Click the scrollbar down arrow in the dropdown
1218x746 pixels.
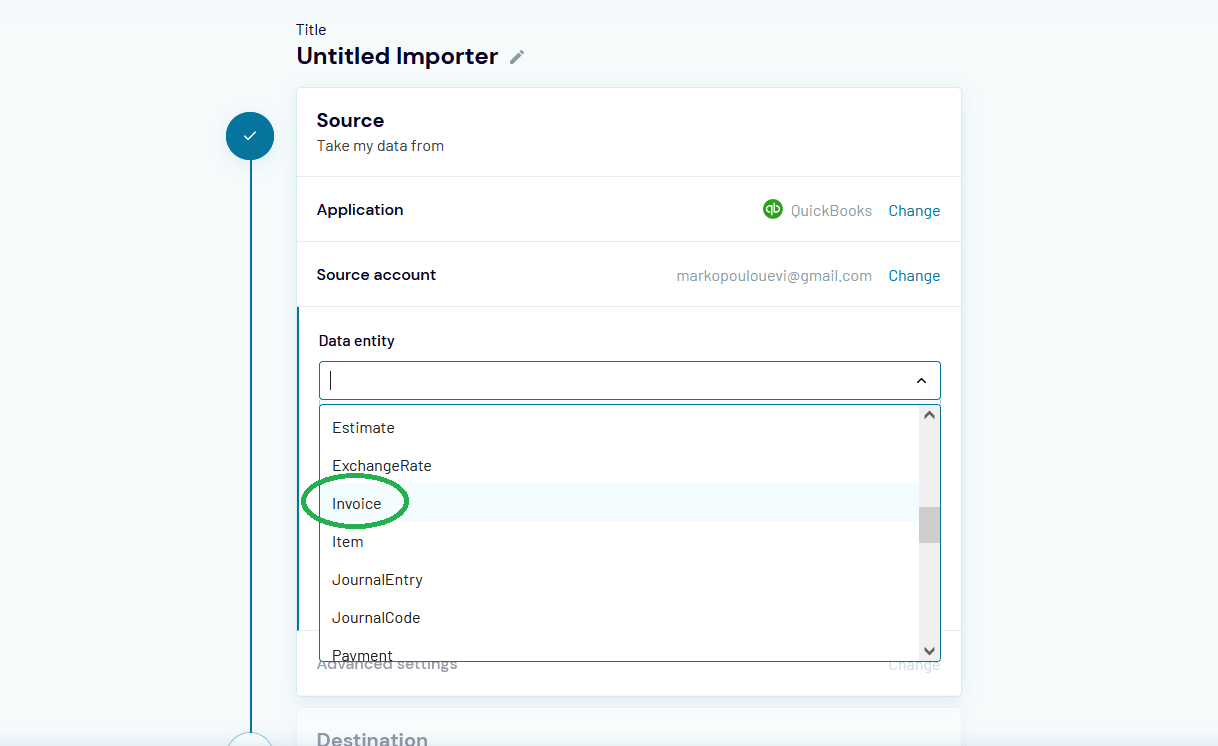click(928, 650)
